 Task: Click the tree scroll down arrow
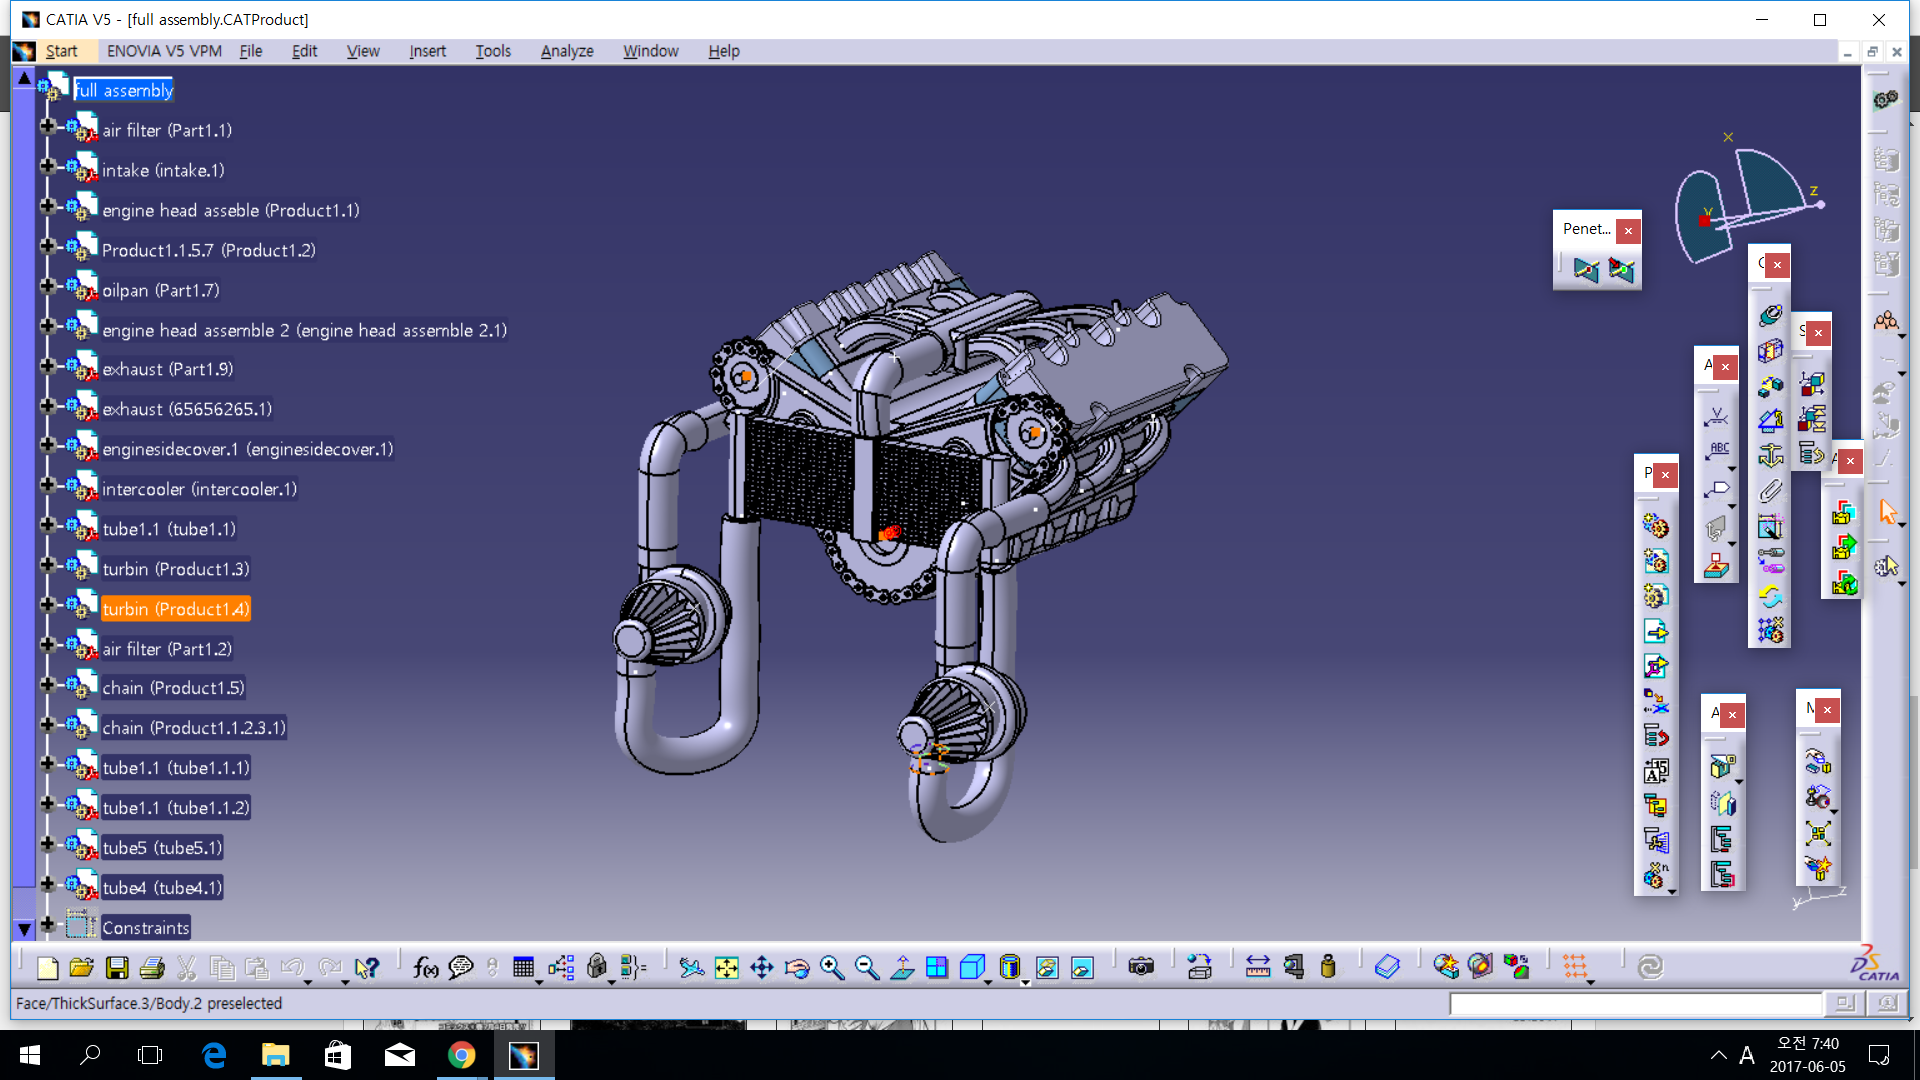click(24, 929)
